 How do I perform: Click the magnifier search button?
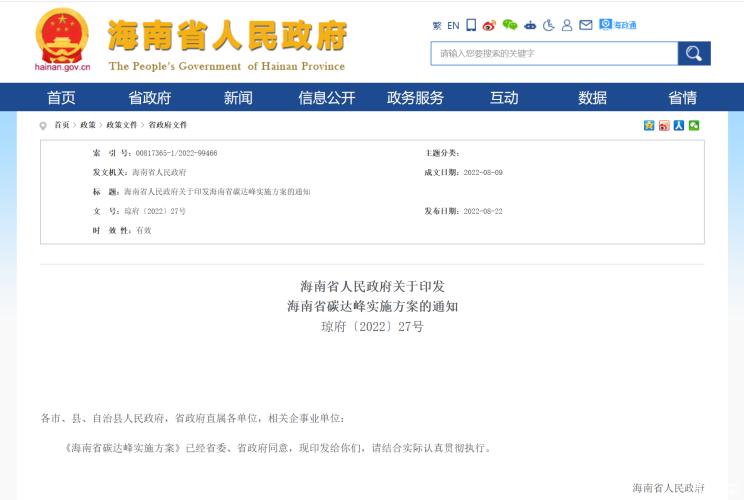click(x=694, y=54)
